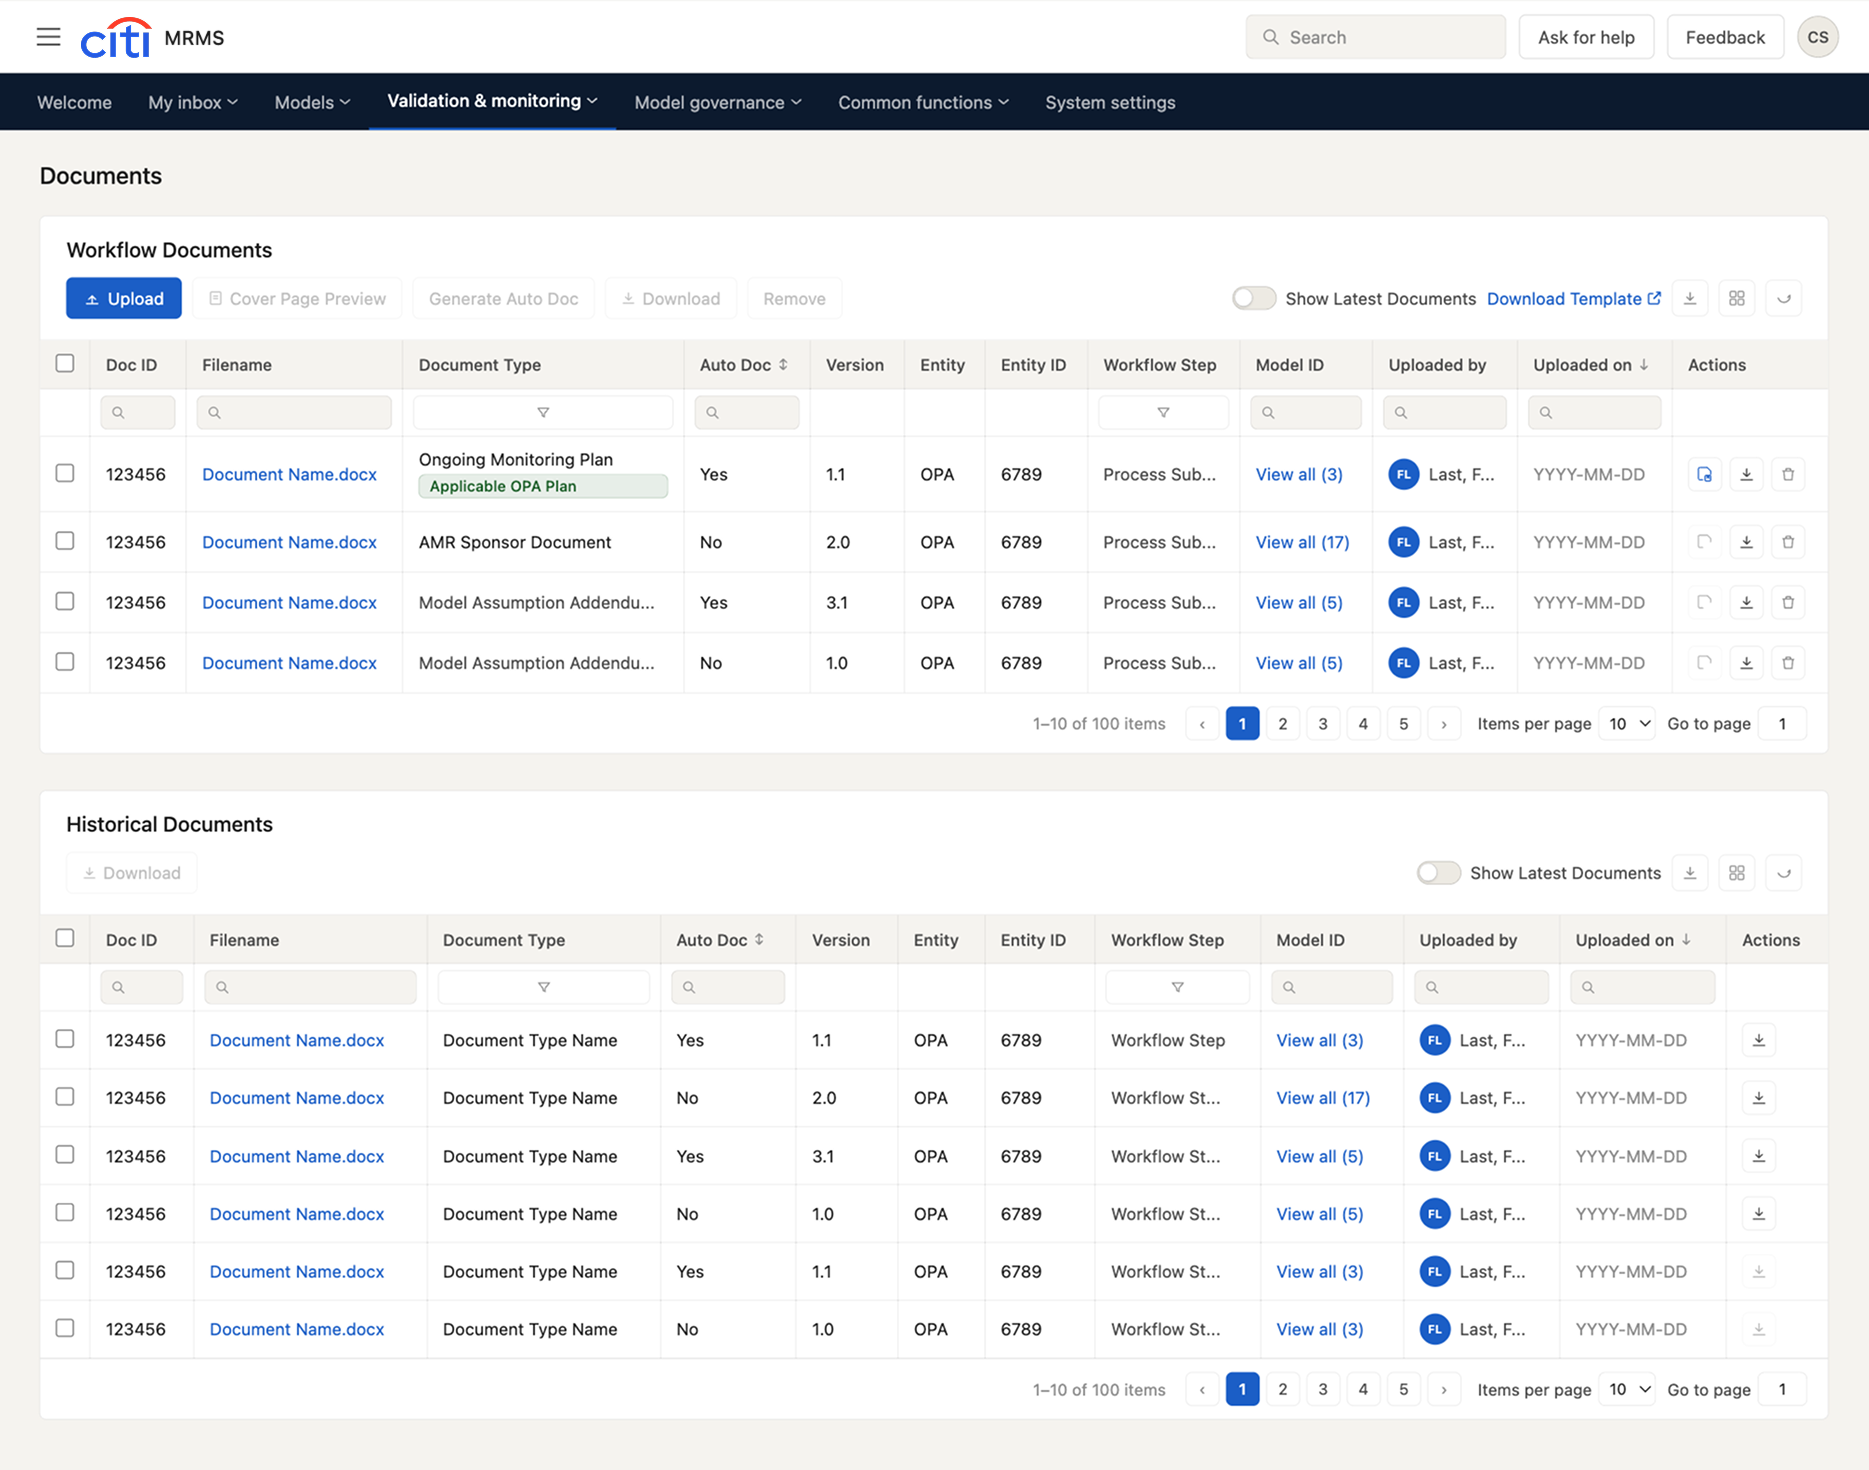Download the Ongoing Monitoring Plan document row
Viewport: 1869px width, 1470px height.
click(x=1746, y=474)
